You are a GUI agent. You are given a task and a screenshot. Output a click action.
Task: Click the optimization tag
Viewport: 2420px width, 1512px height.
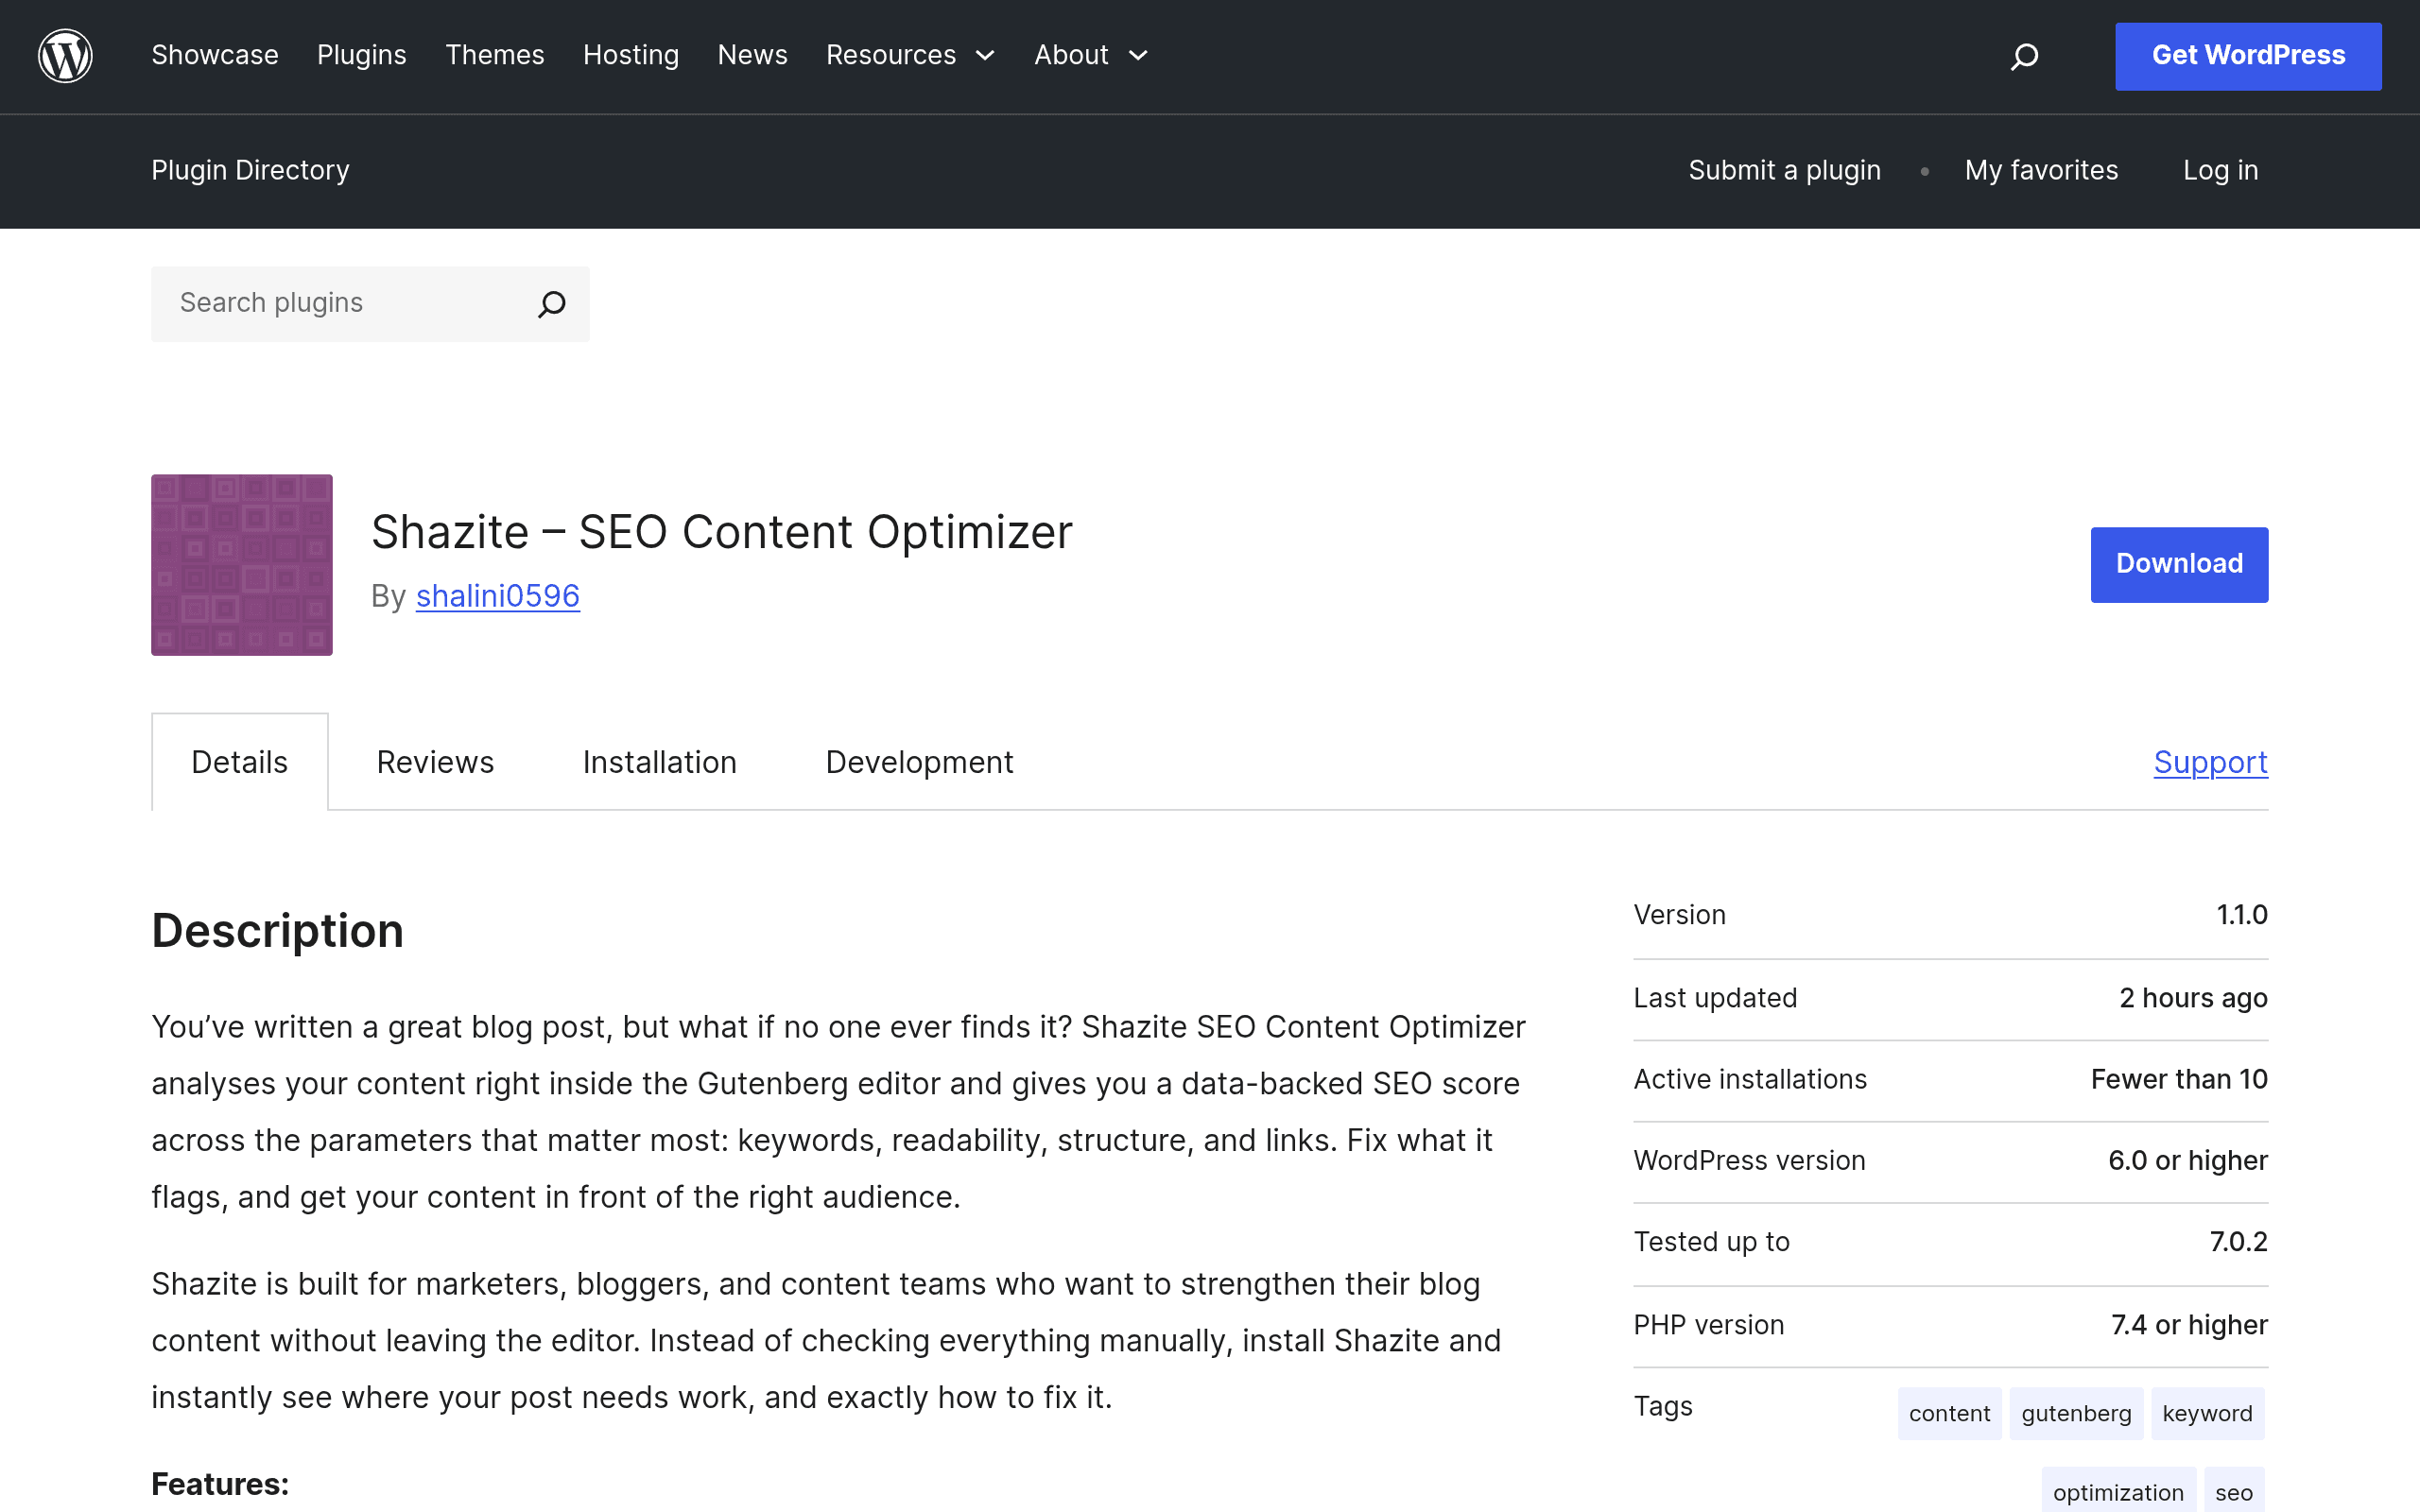[2118, 1492]
